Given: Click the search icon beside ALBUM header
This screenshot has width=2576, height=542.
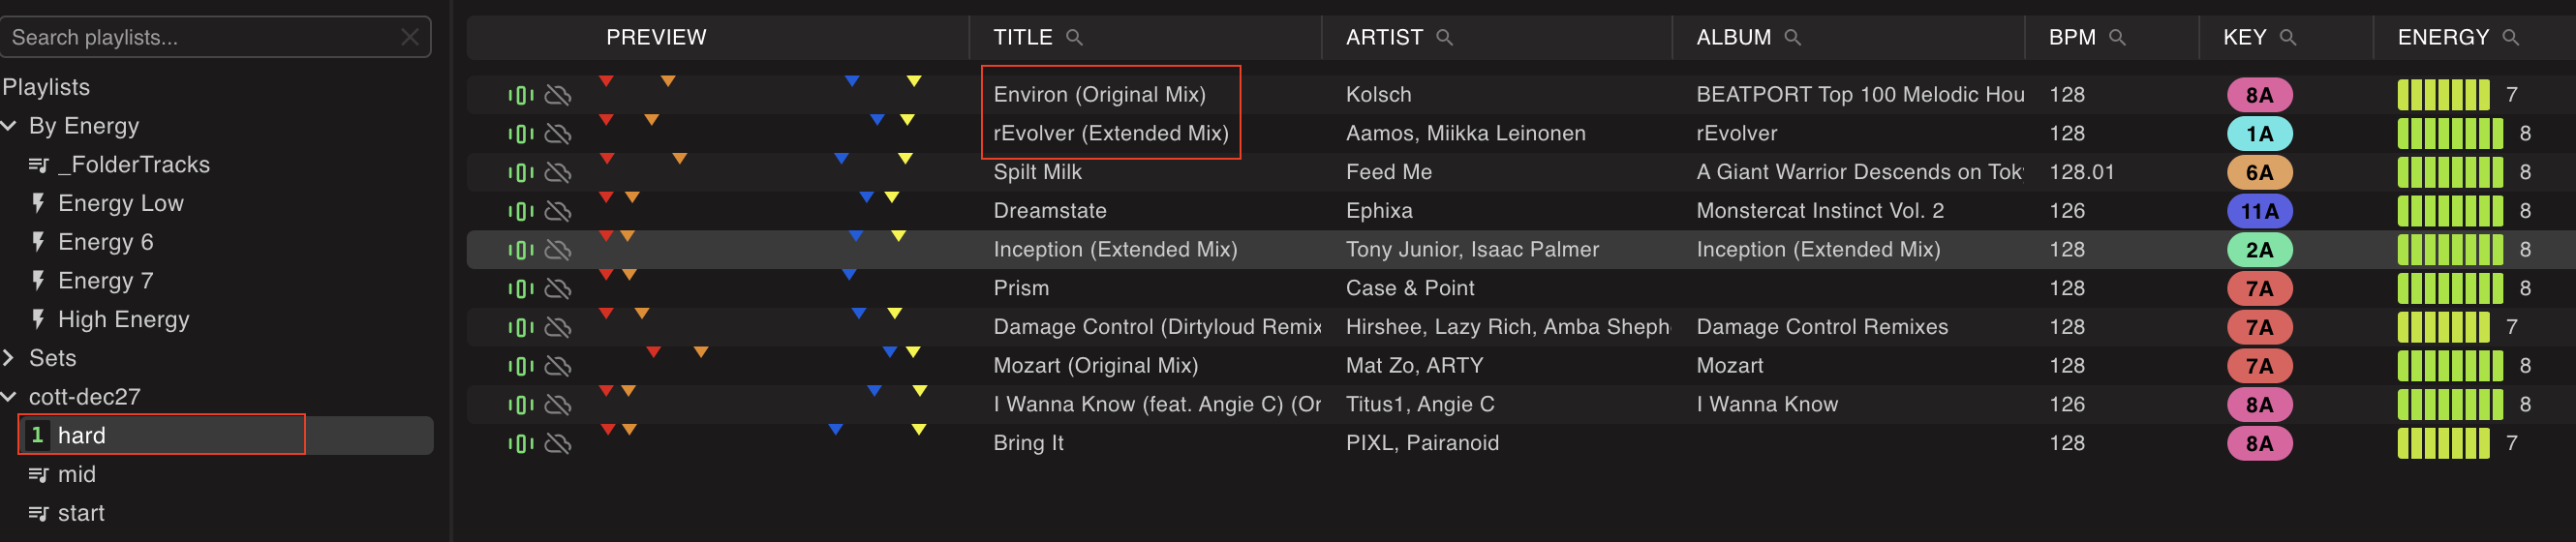Looking at the screenshot, I should [1792, 37].
